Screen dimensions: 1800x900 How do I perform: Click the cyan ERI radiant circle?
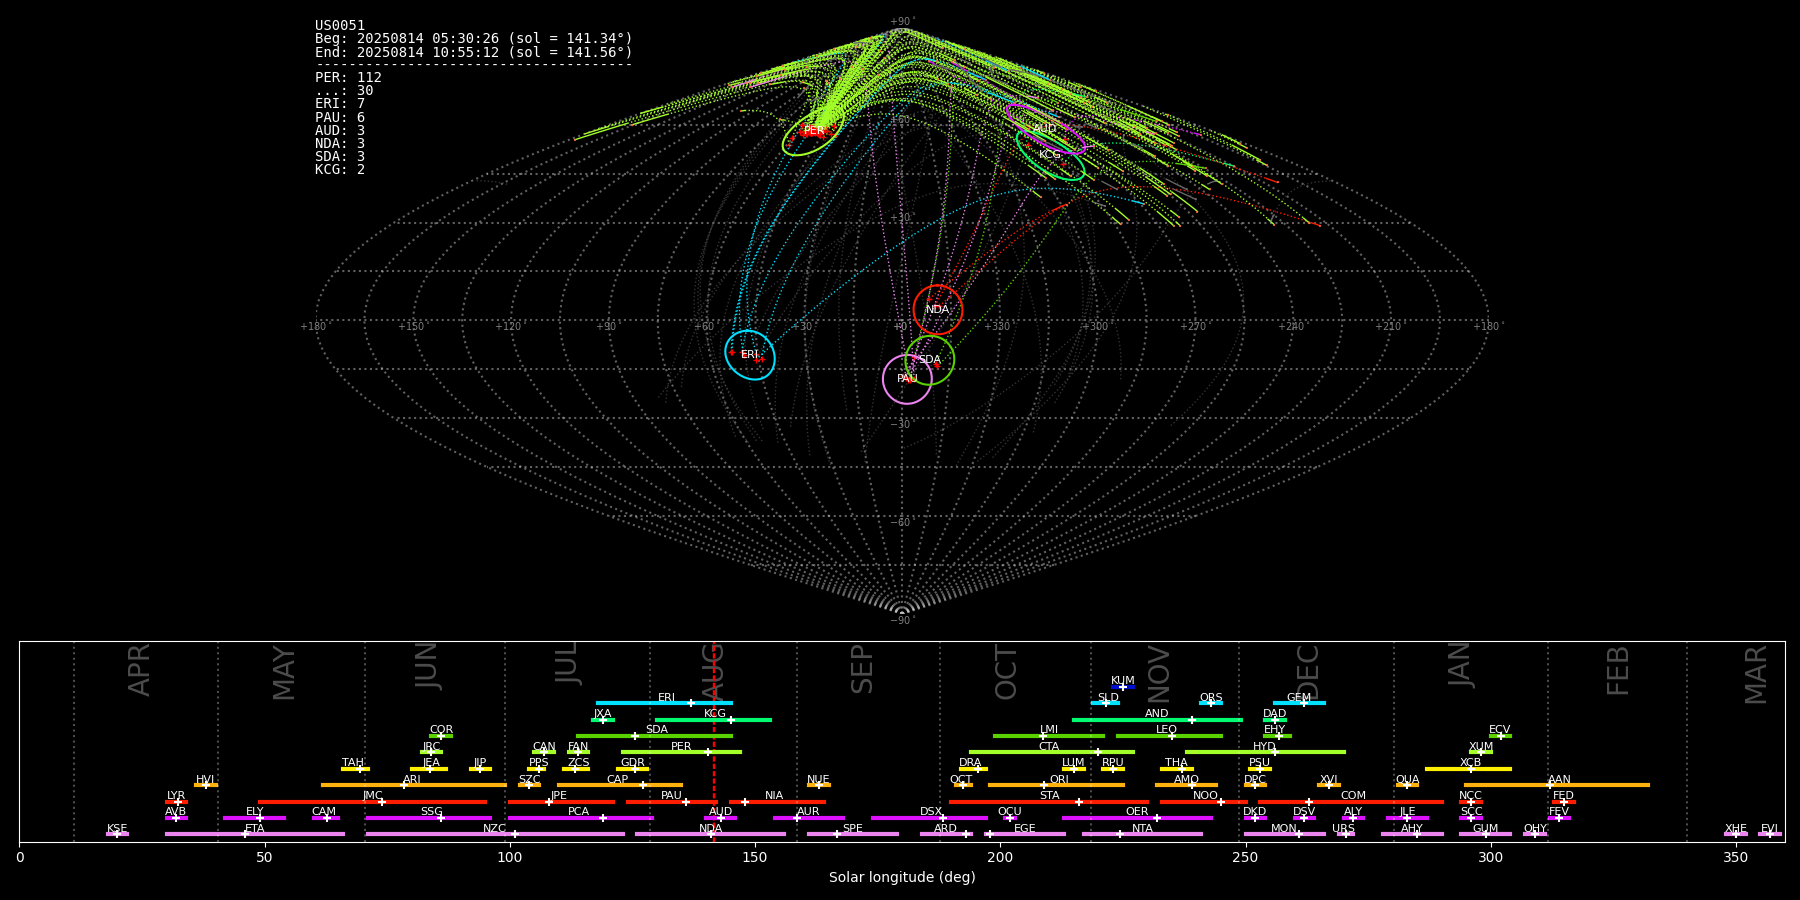click(x=750, y=355)
